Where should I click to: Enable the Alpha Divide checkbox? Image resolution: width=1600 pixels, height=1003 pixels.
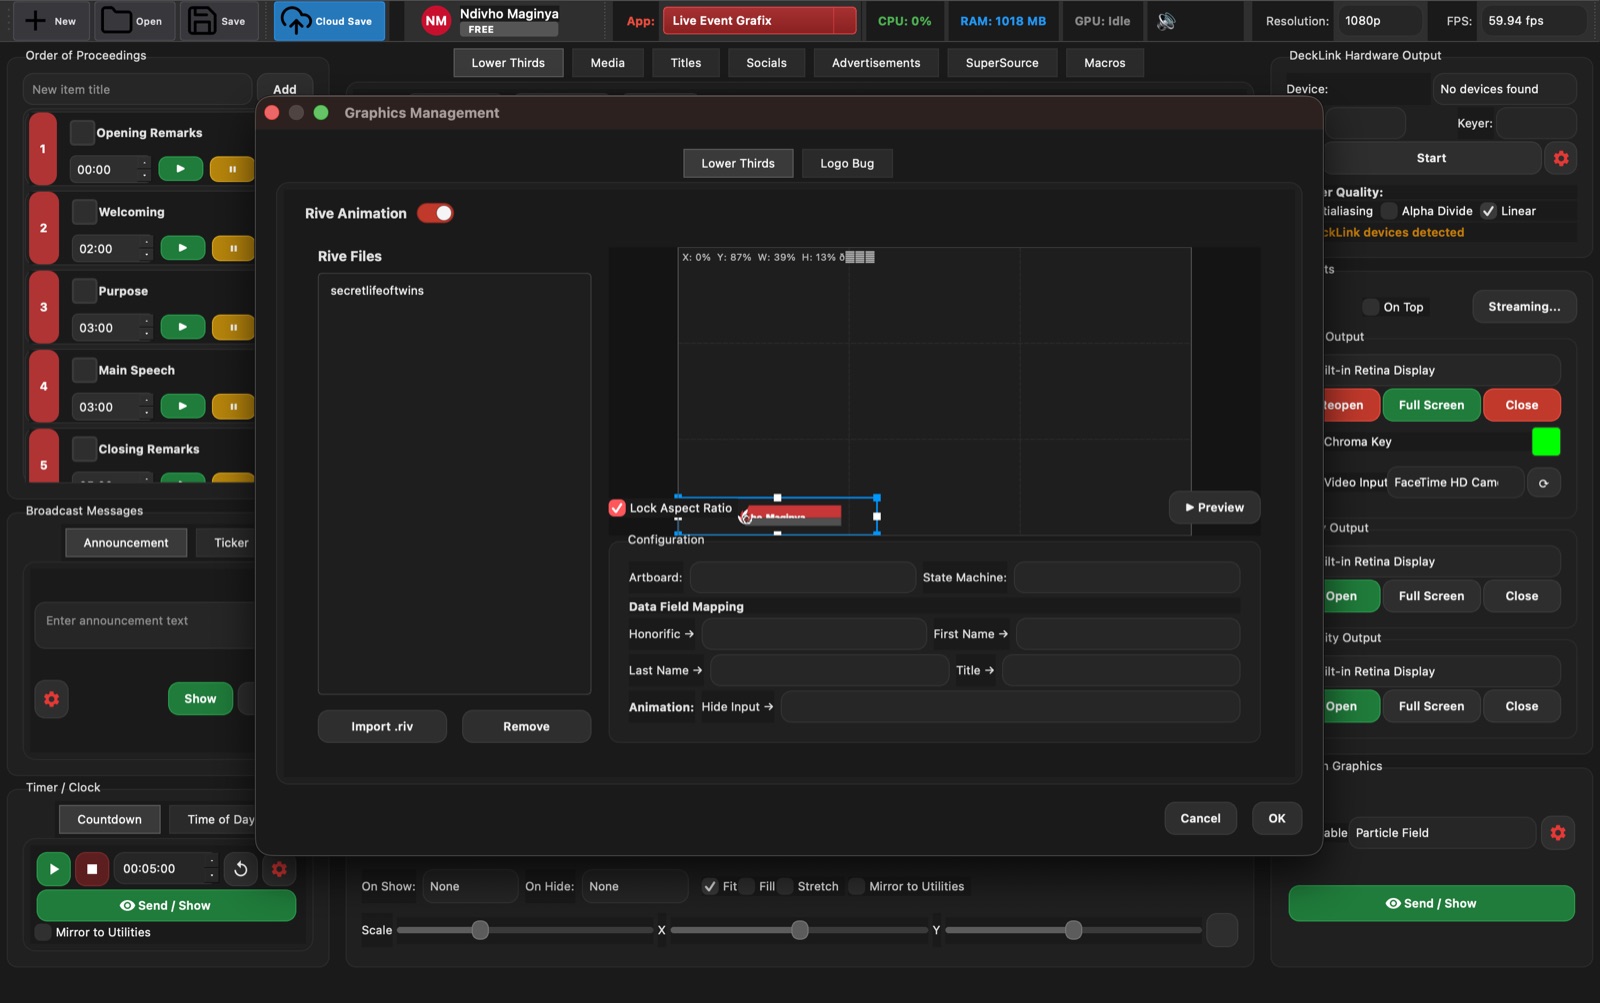(1389, 211)
